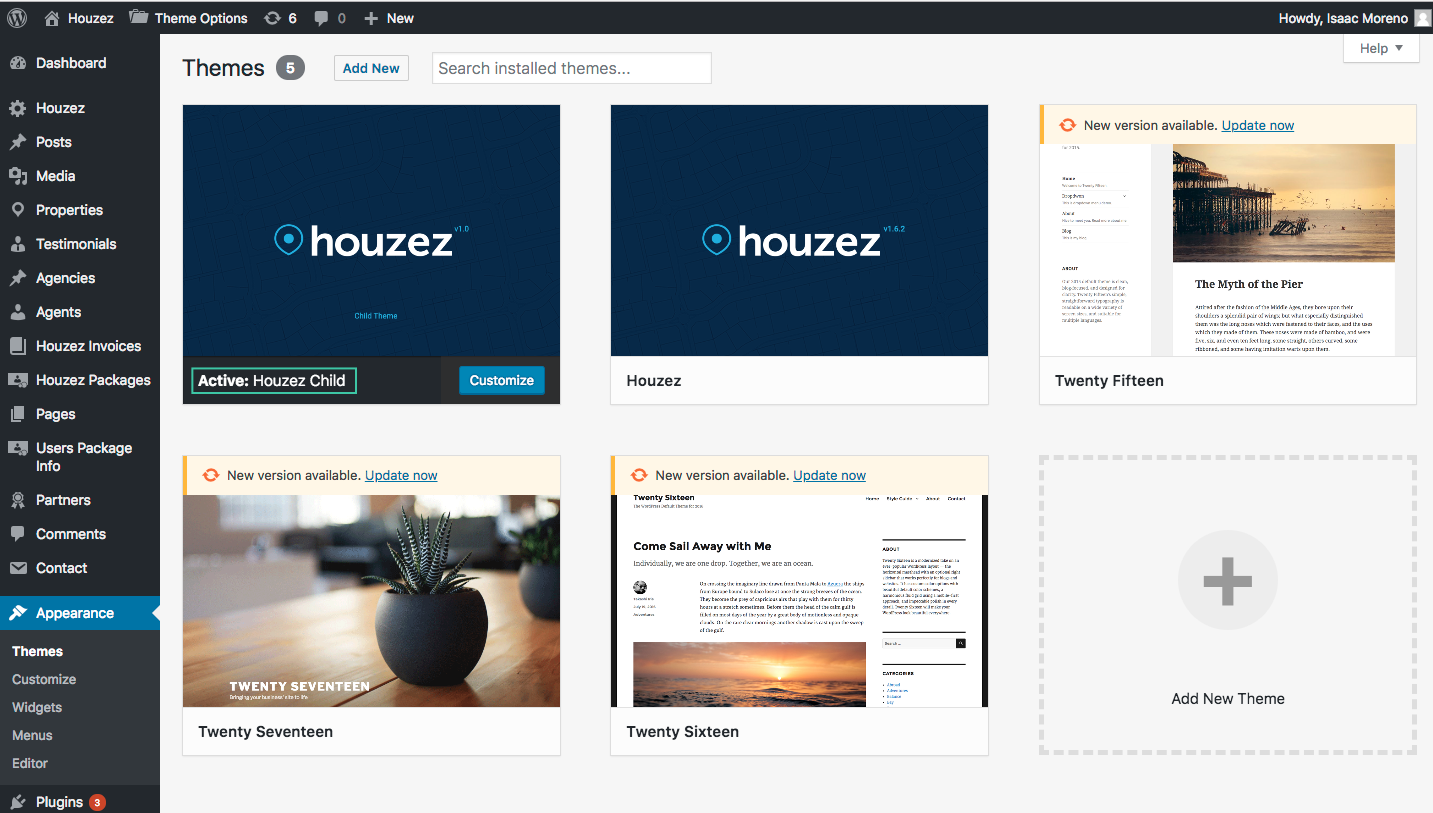Select Customize in Appearance submenu
The image size is (1433, 813).
coord(44,679)
